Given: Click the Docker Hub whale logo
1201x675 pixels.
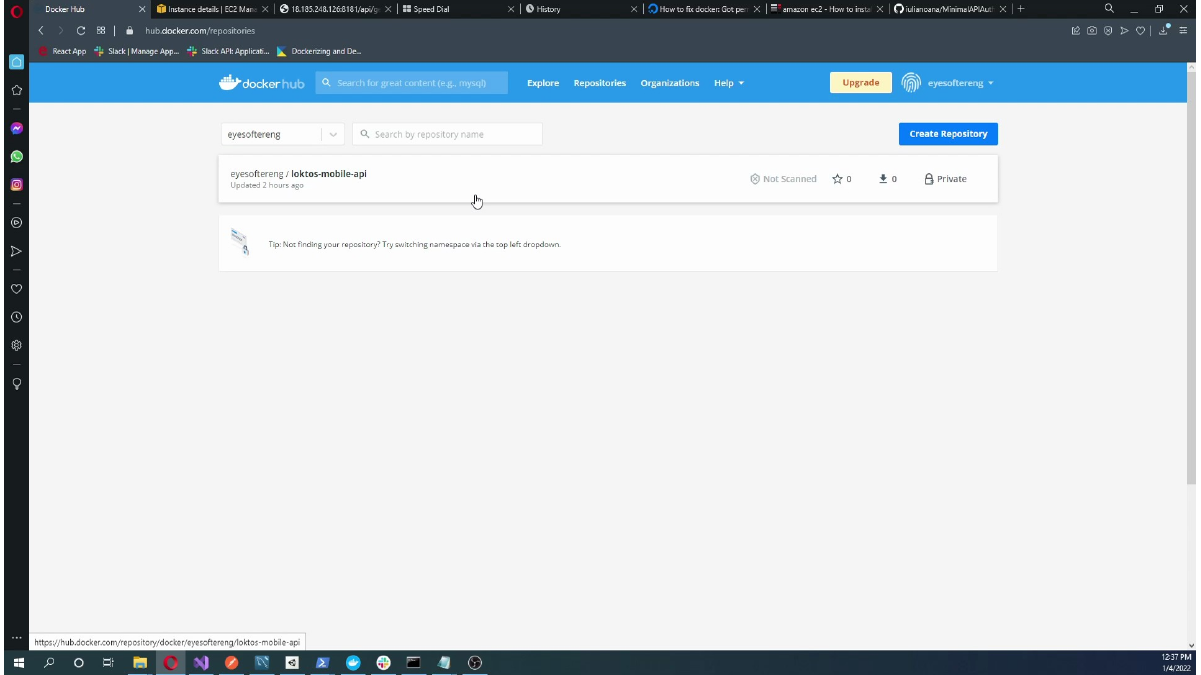Looking at the screenshot, I should pos(261,83).
